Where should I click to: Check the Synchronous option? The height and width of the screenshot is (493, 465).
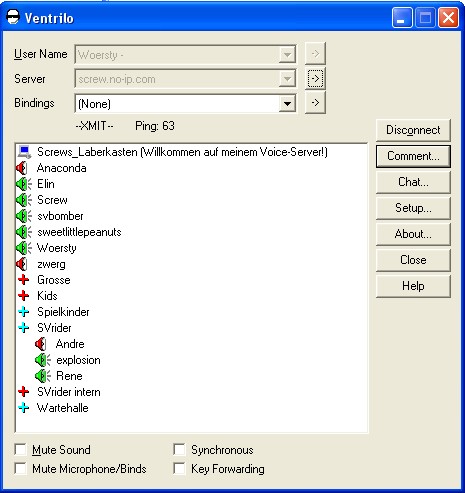click(x=179, y=449)
